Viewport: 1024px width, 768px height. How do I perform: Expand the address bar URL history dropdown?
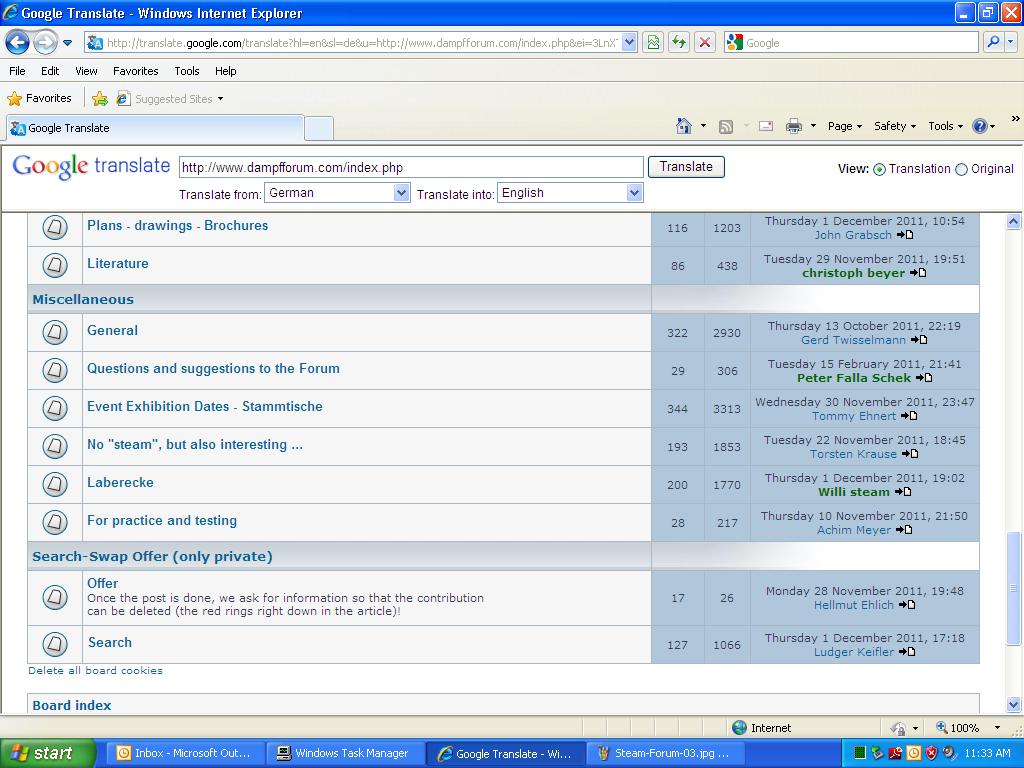pos(629,43)
